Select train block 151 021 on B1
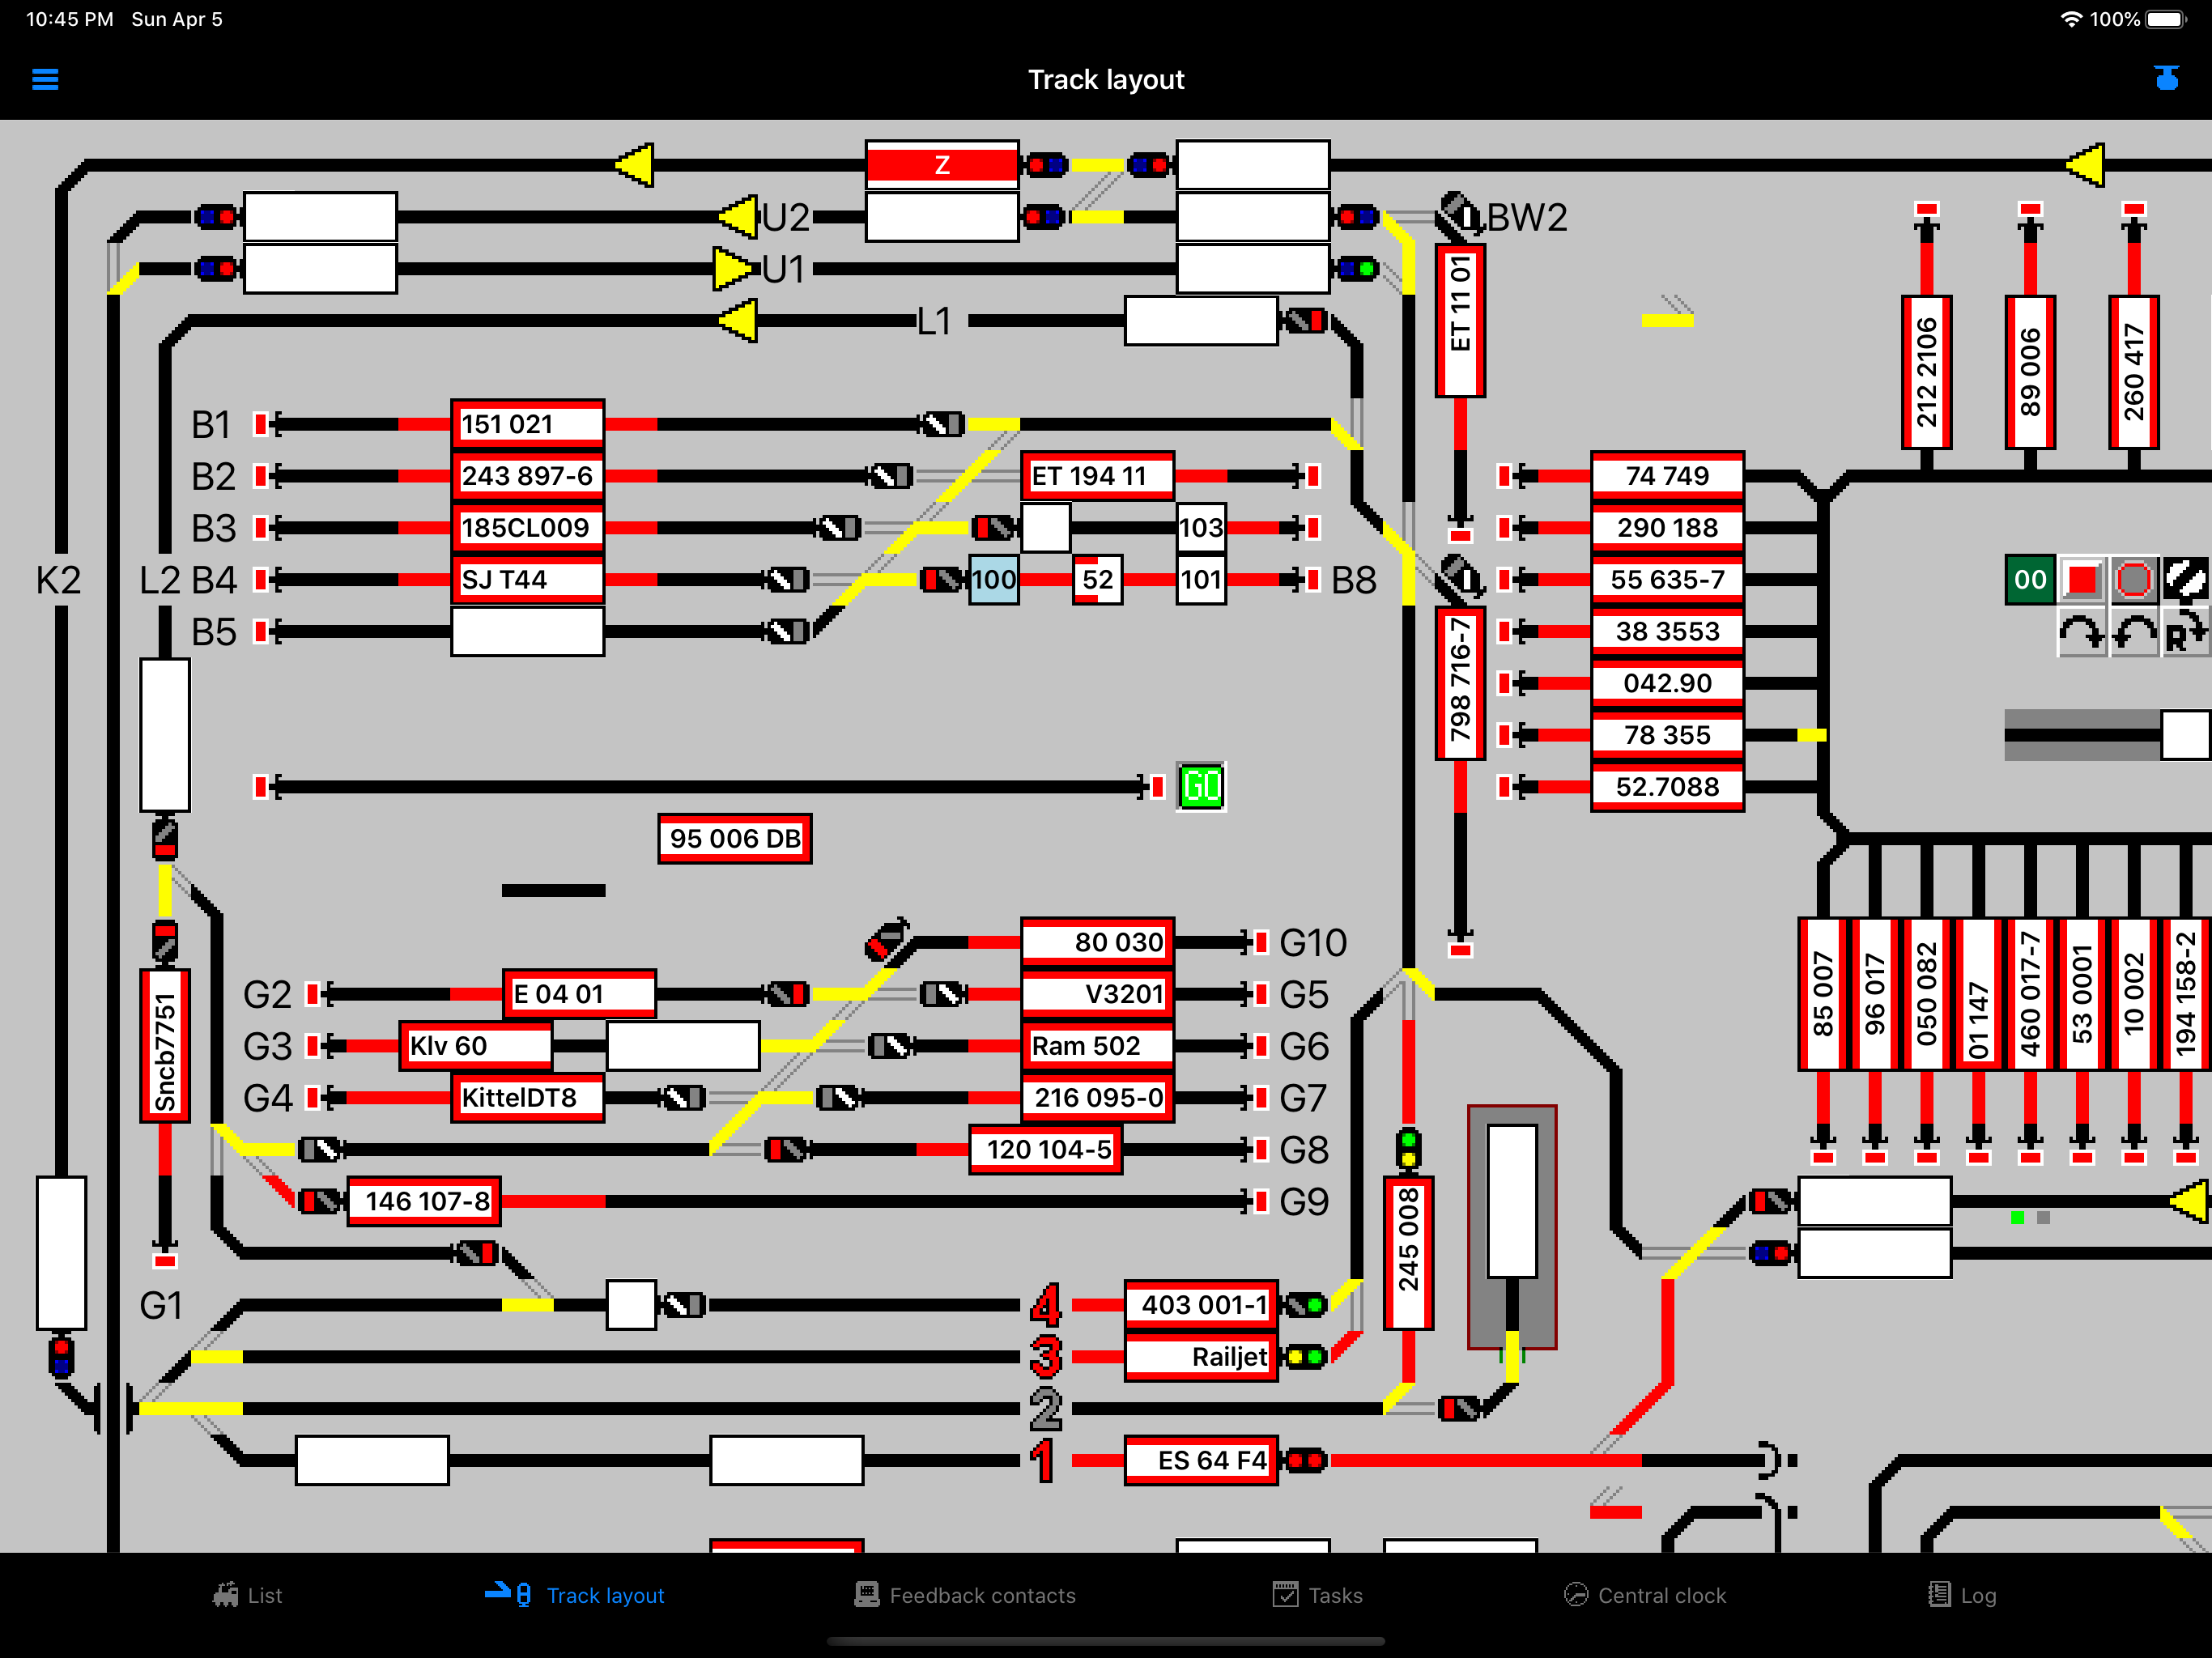2212x1658 pixels. coord(527,424)
